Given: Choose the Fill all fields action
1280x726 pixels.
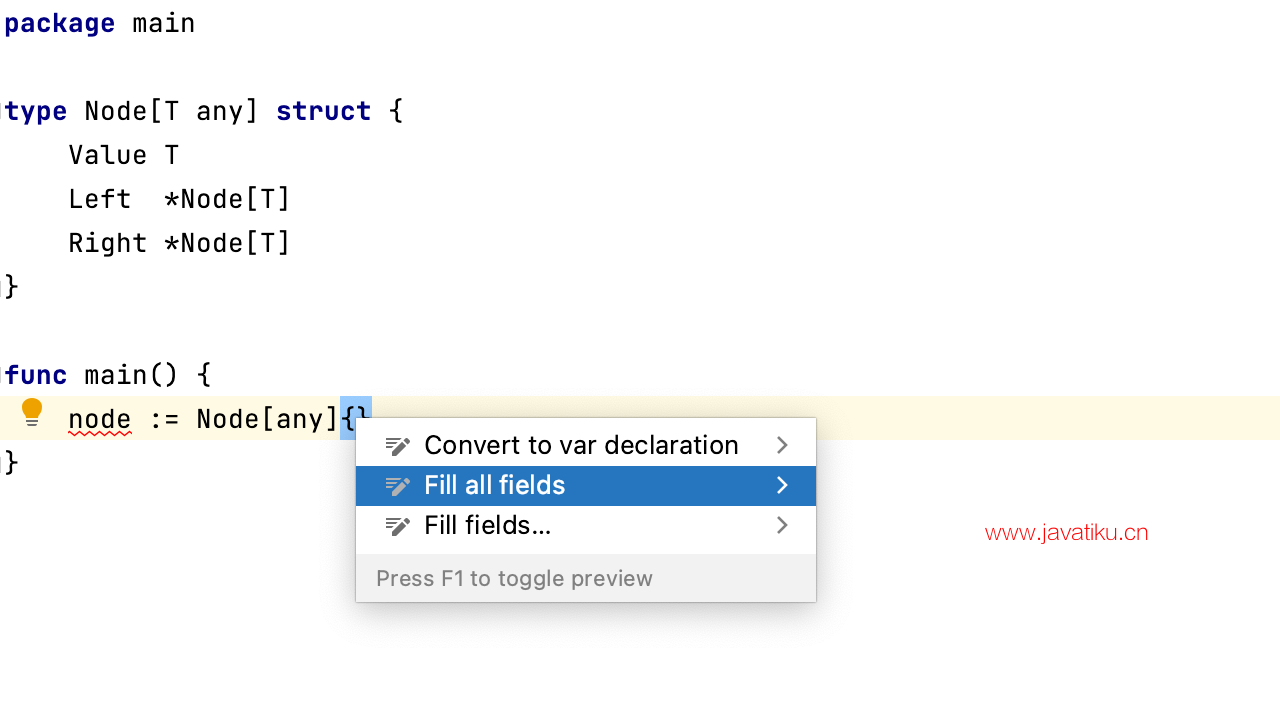Looking at the screenshot, I should click(x=495, y=486).
